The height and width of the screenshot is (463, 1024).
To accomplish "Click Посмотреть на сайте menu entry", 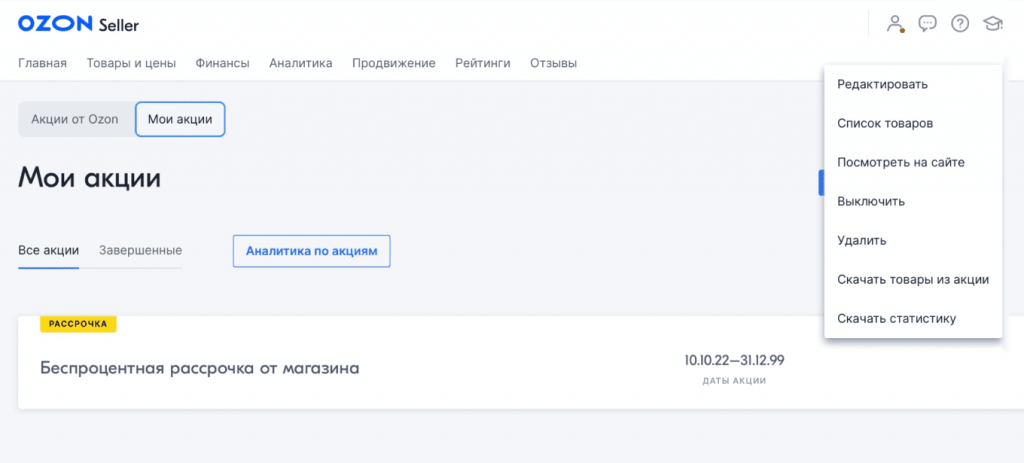I will point(900,162).
